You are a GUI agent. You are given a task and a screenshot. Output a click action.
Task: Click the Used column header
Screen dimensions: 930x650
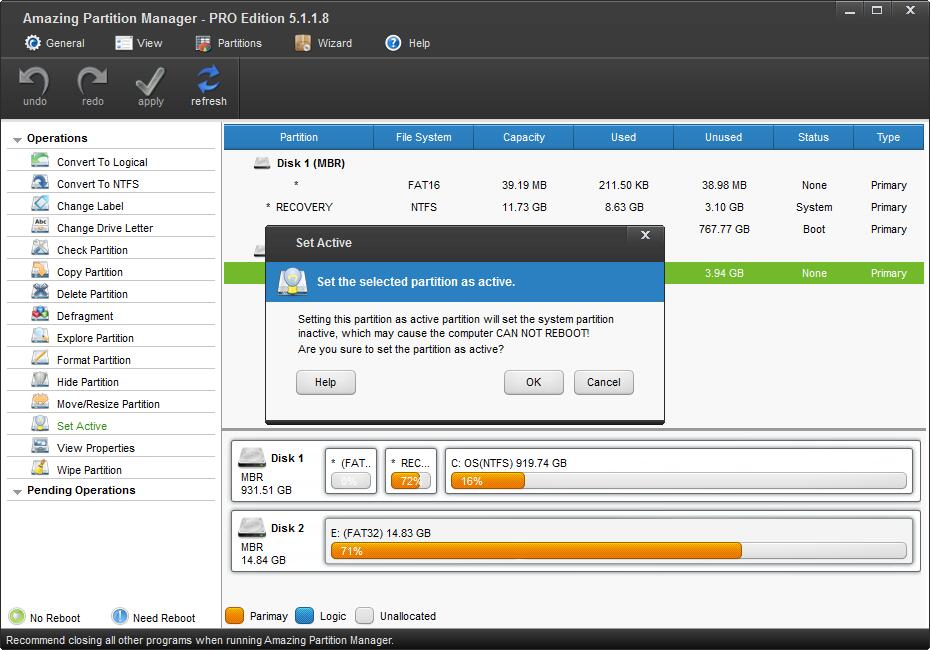coord(623,137)
